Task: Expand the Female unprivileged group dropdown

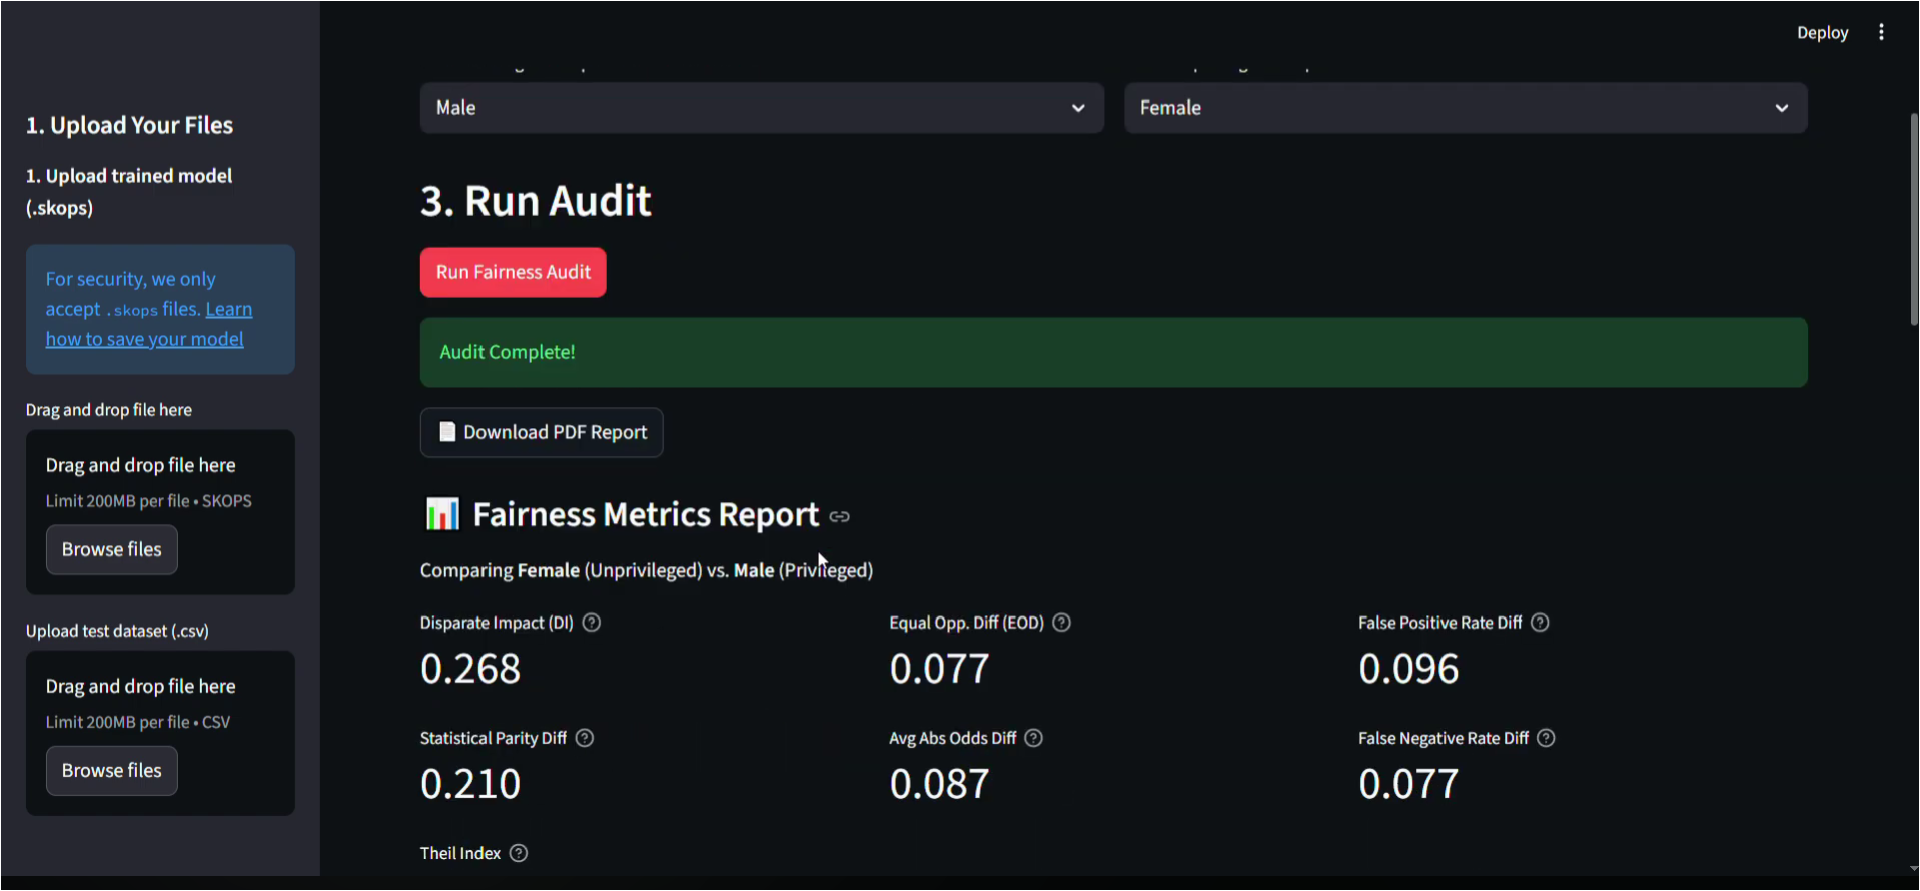Action: click(x=1465, y=108)
